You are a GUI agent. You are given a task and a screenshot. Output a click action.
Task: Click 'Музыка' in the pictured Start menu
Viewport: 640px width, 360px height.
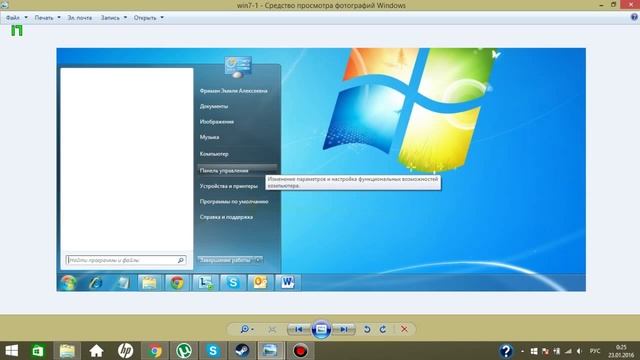pos(209,137)
